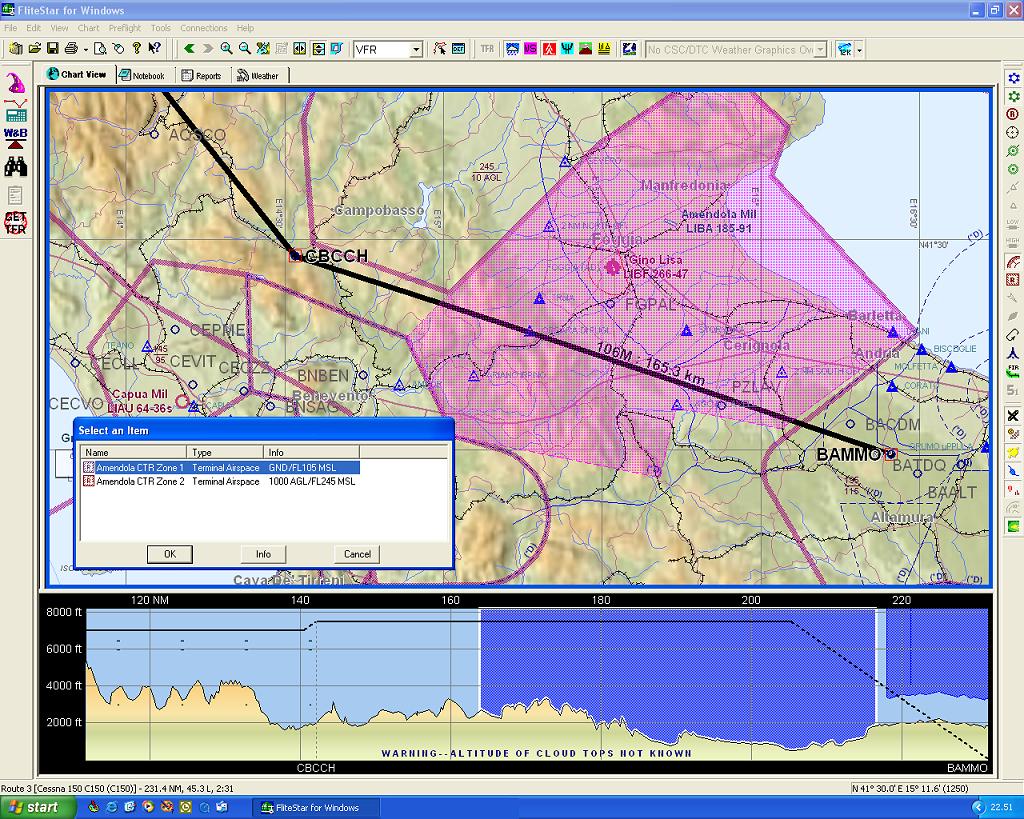Click the vertical split profile view icon

pyautogui.click(x=318, y=48)
